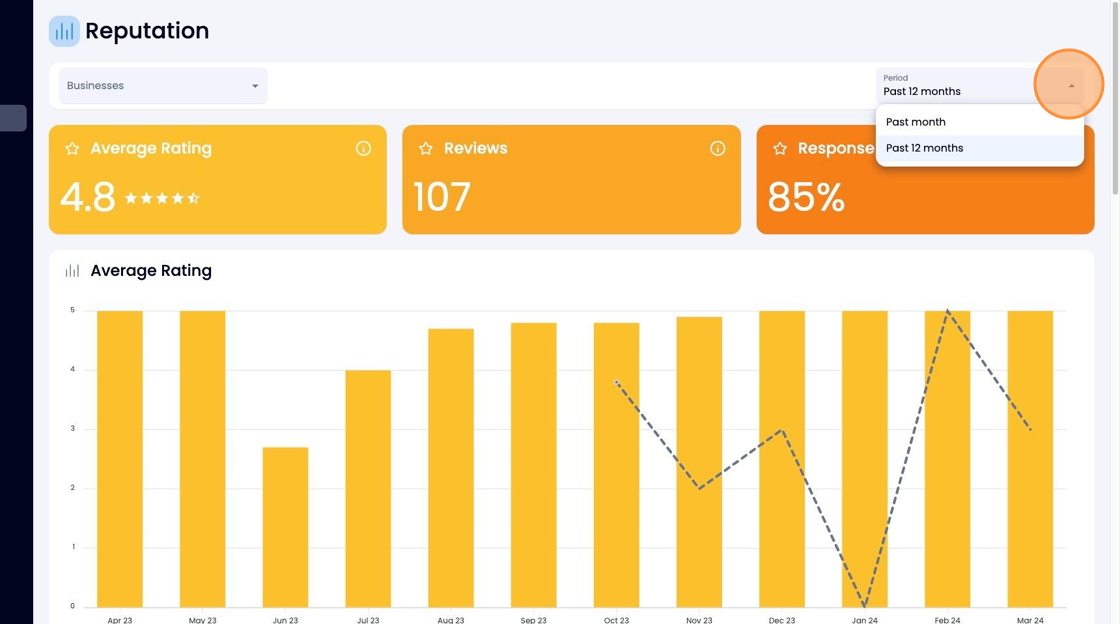Click the page vertical scrollbar

(x=1115, y=98)
